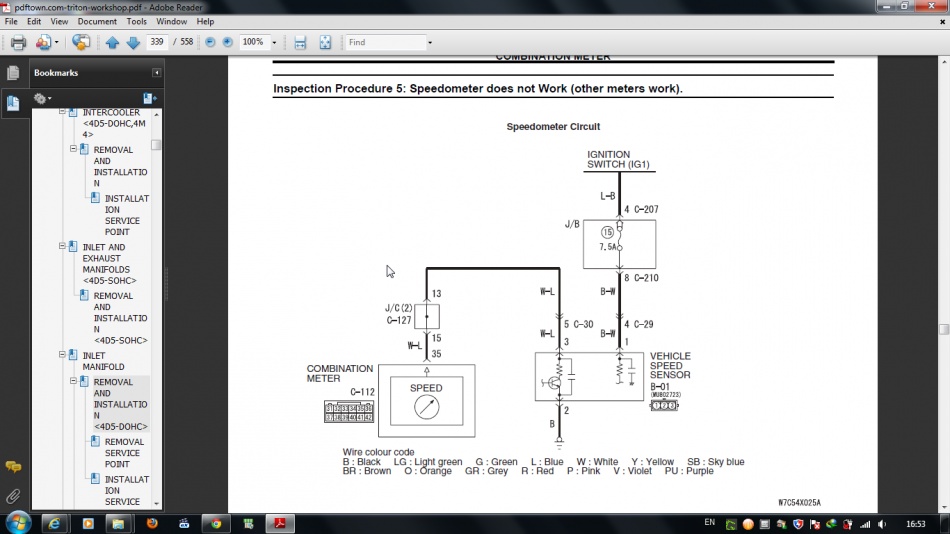Select INSTALLATION SERVICE POINT bookmark under INTERCOOLER

tap(127, 215)
